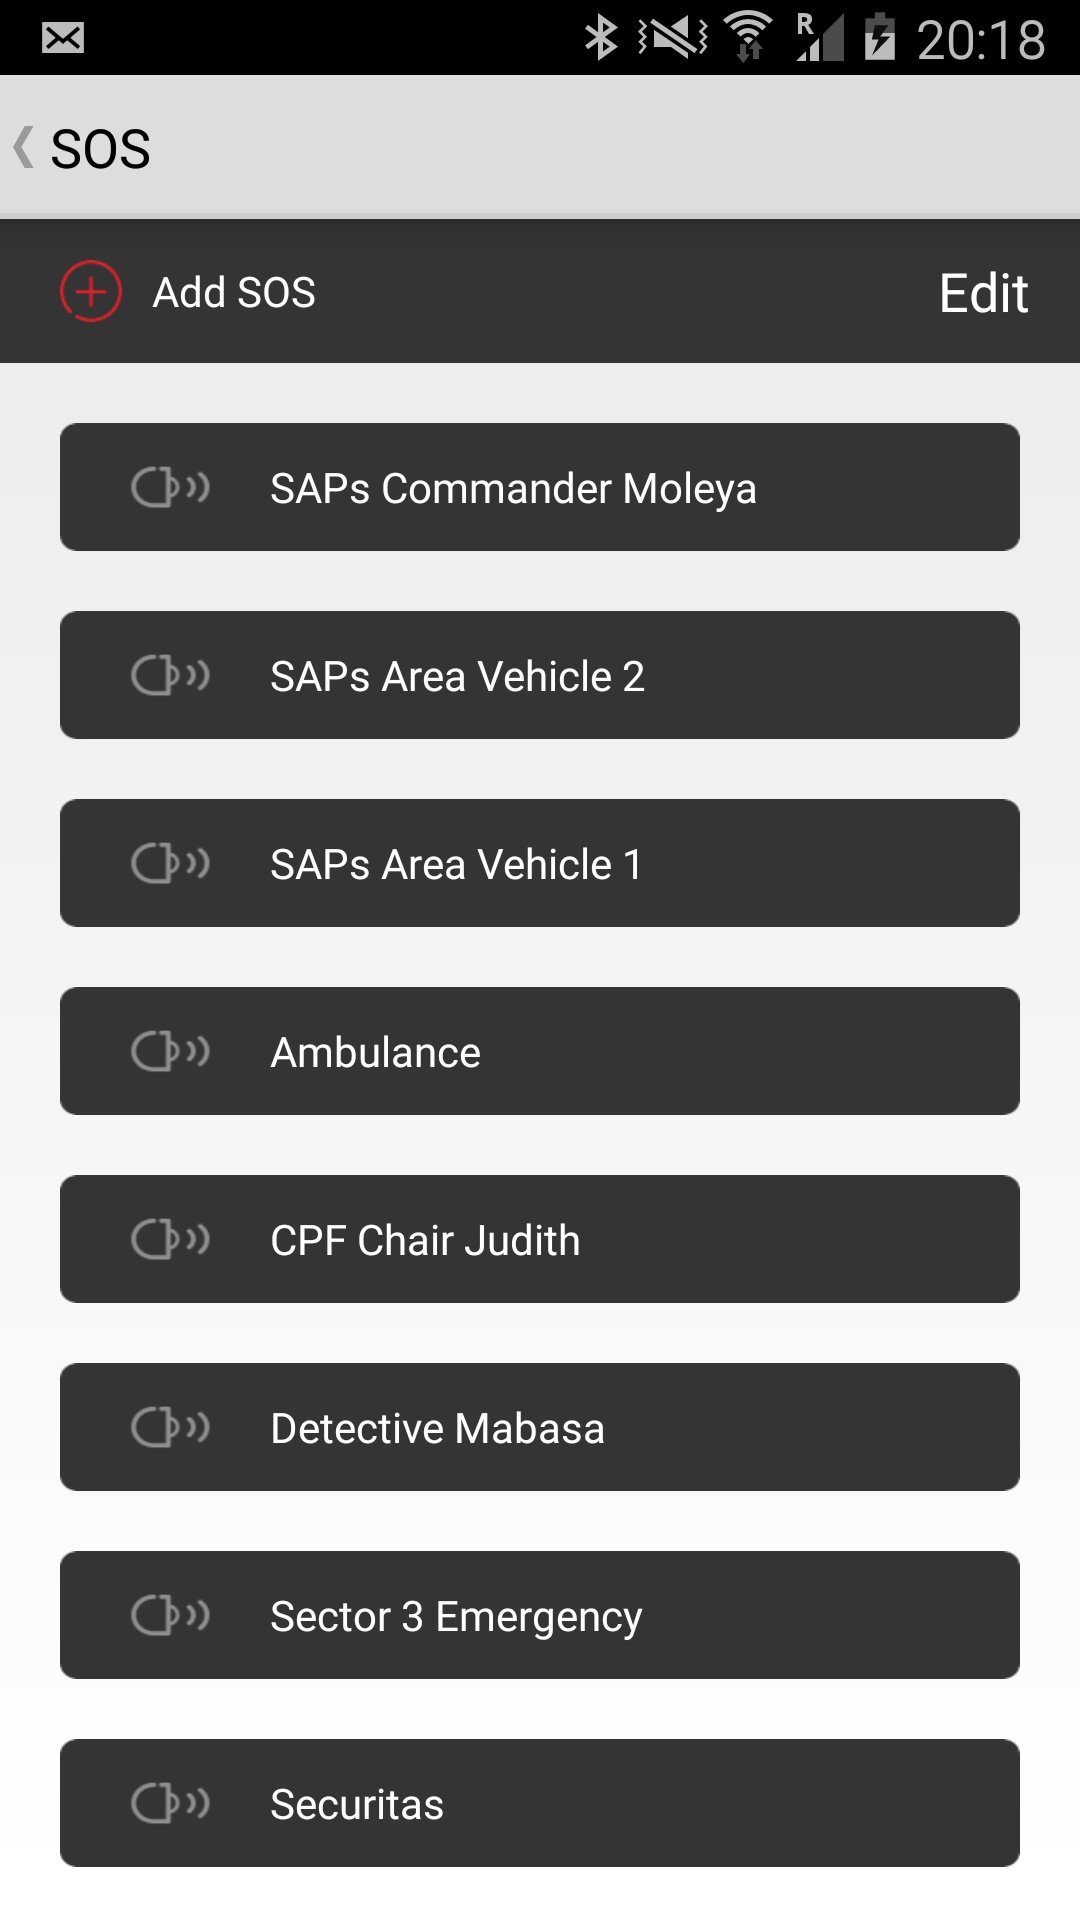Viewport: 1080px width, 1920px height.
Task: Open the SAPs Area Vehicle 1 entry
Action: [x=540, y=863]
